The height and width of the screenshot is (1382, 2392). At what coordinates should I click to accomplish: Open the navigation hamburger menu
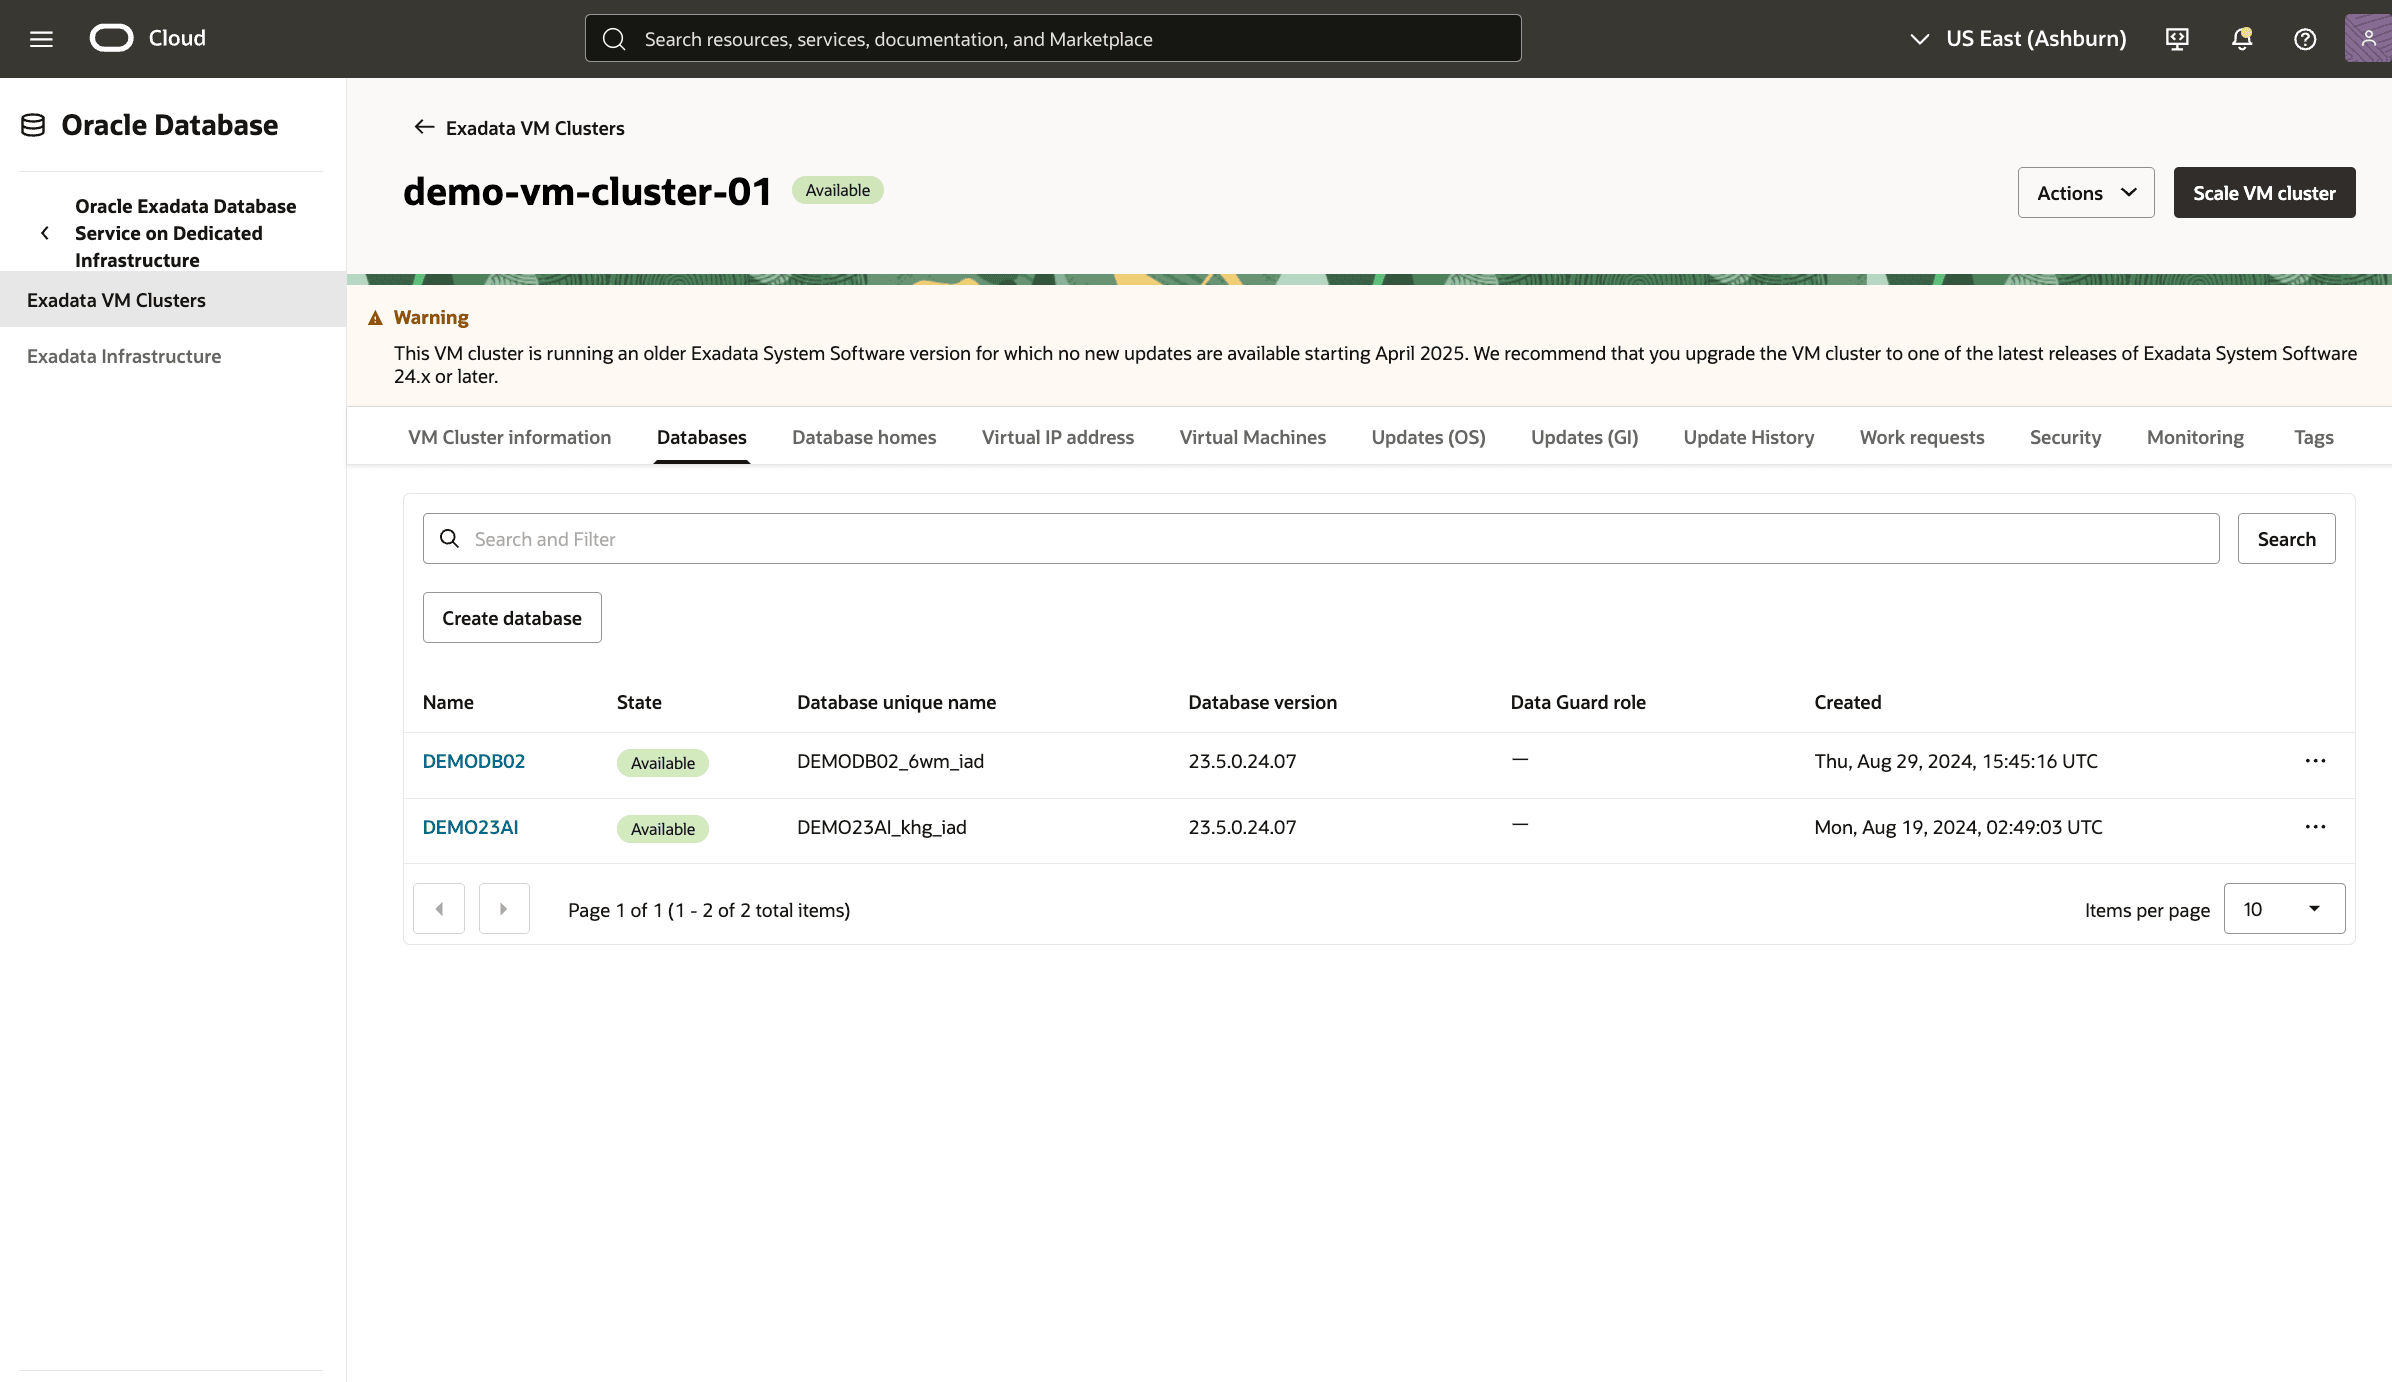click(41, 38)
